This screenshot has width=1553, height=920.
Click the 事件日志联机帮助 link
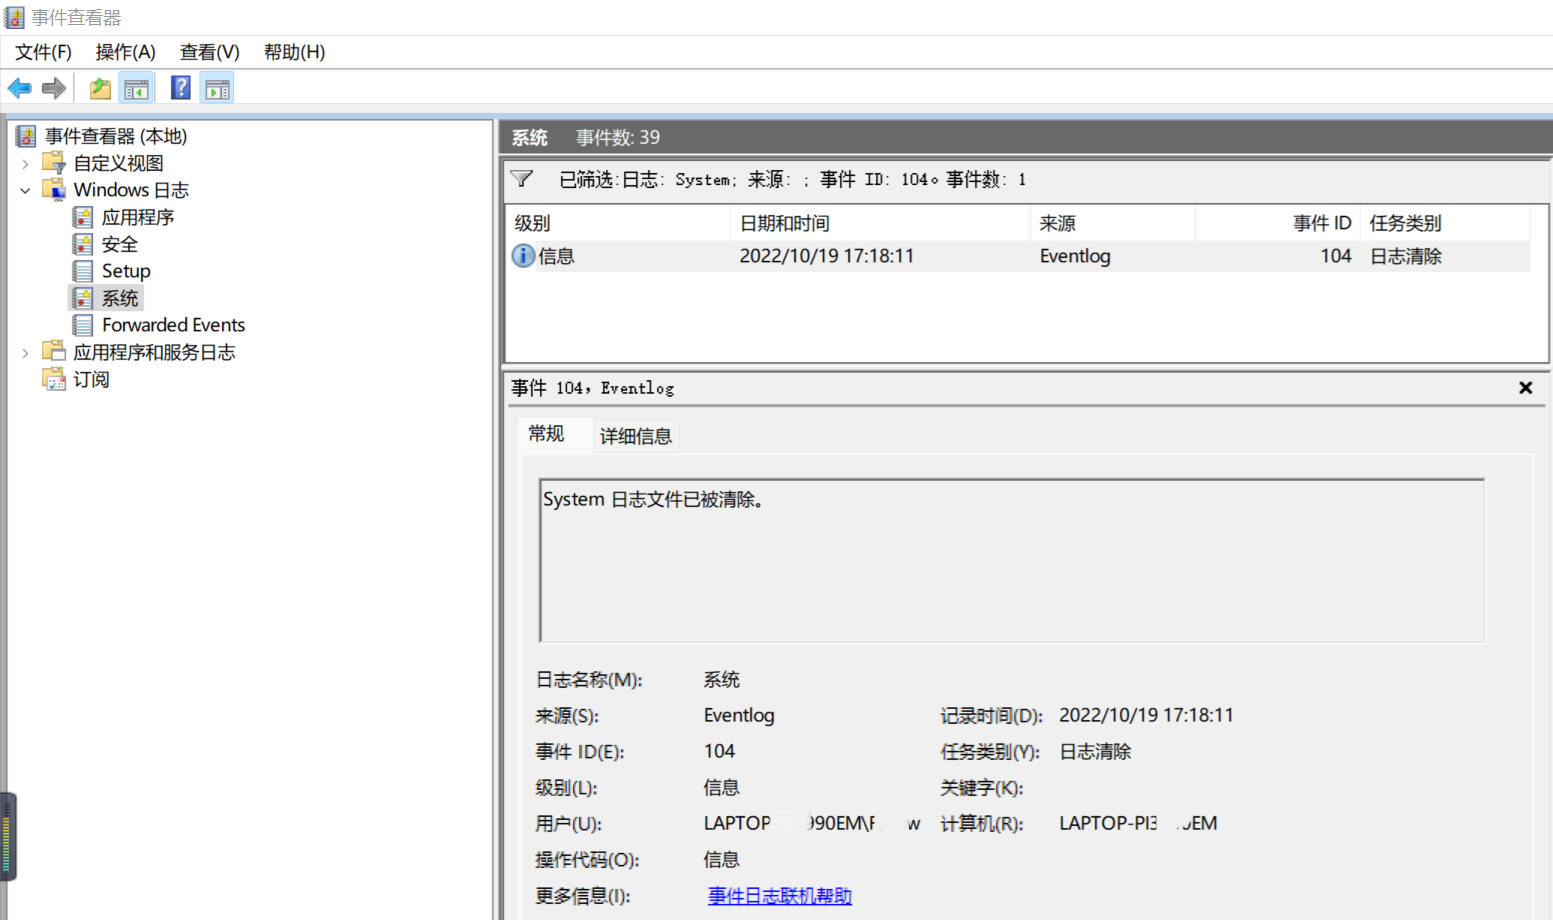point(779,896)
